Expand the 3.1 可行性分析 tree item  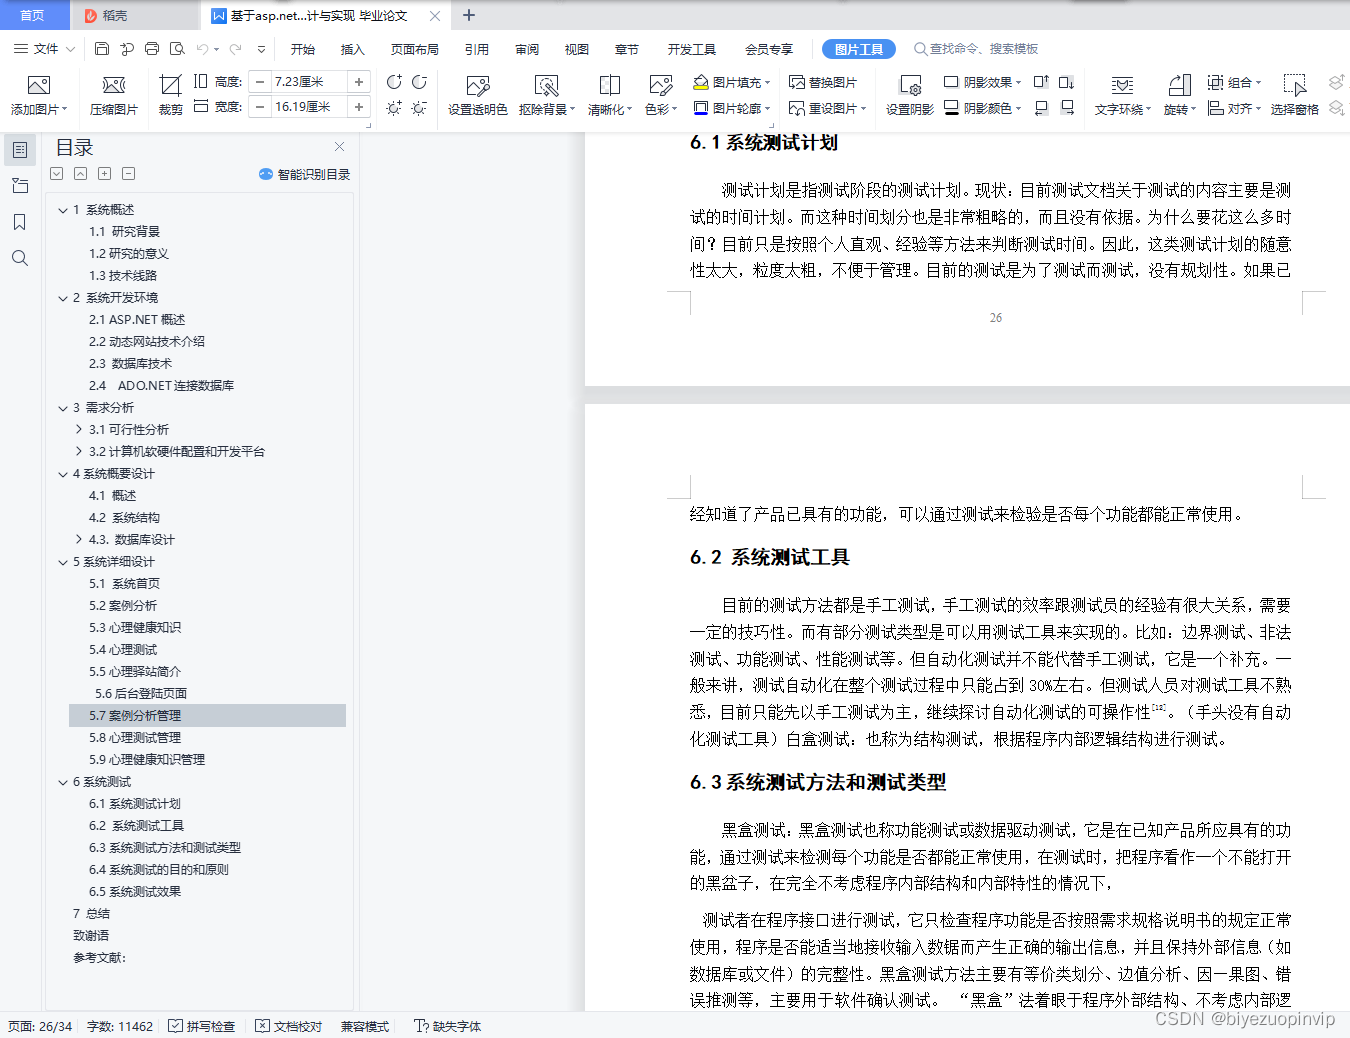[79, 429]
